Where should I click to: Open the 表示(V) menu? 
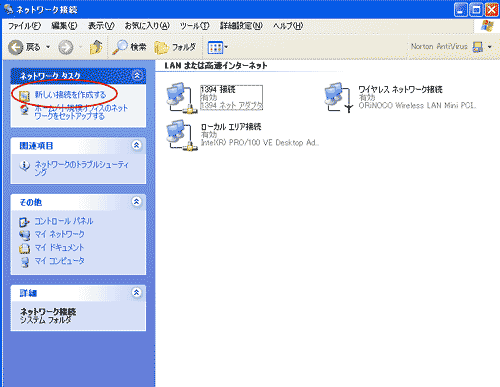pos(101,26)
